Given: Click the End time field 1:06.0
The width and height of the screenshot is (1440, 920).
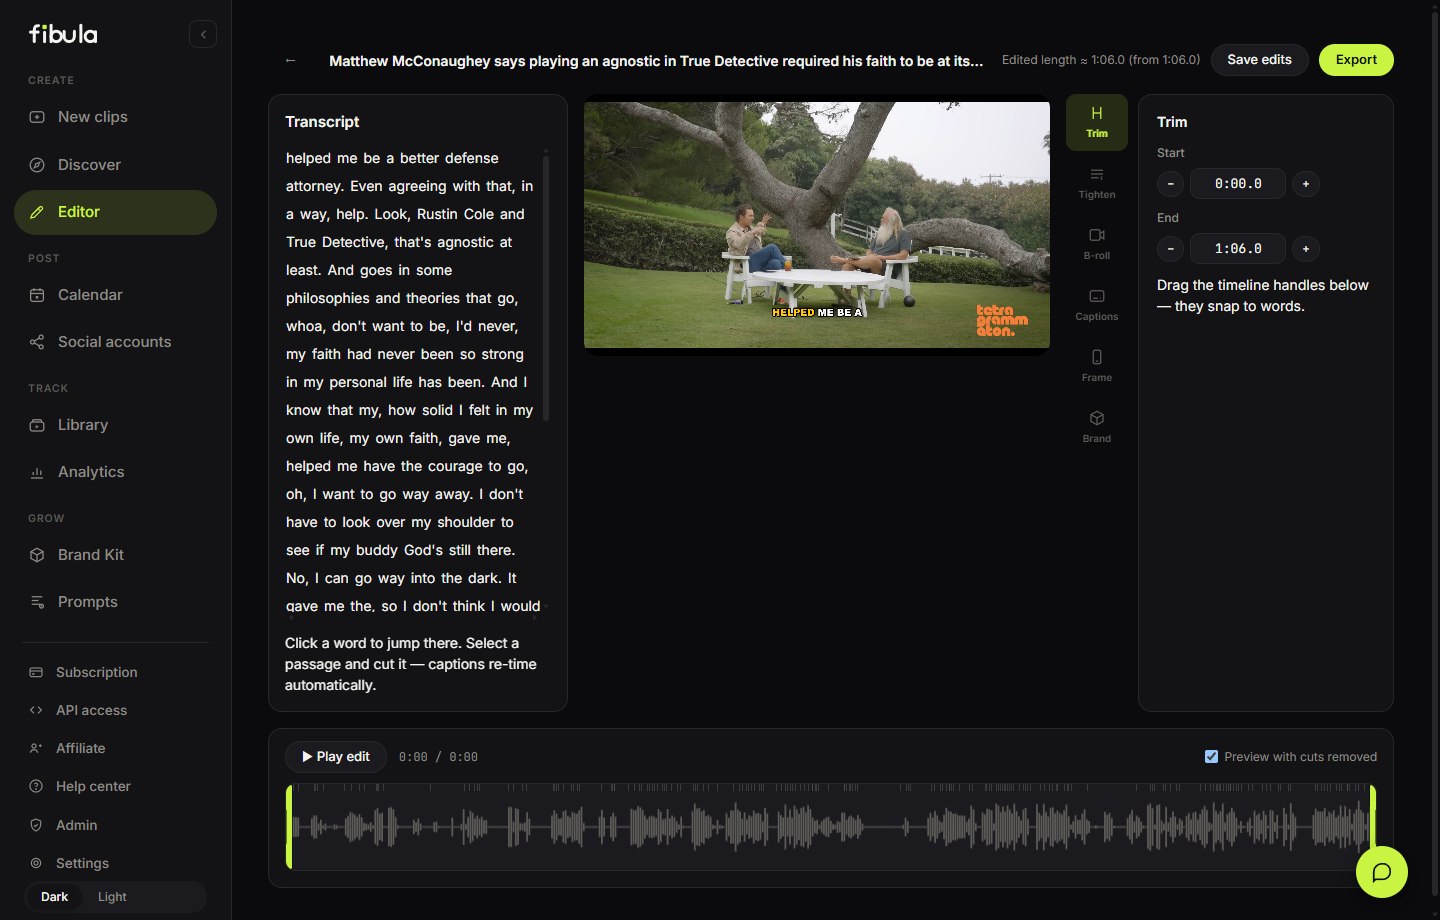Looking at the screenshot, I should pos(1238,249).
